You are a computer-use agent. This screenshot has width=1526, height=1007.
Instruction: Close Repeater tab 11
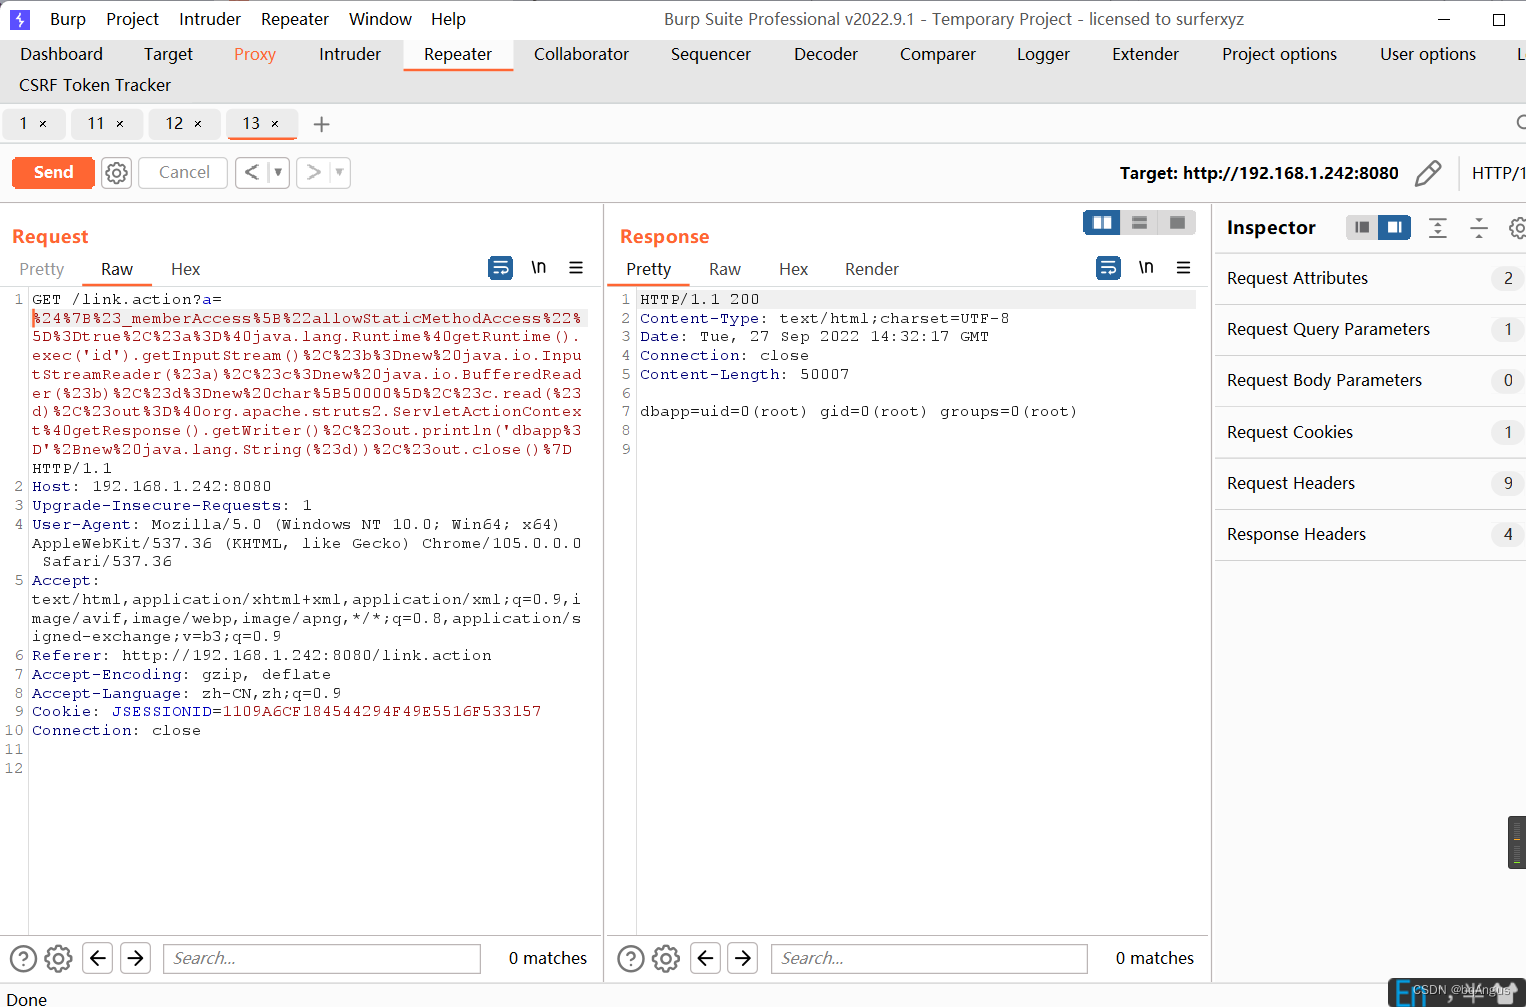(x=120, y=124)
